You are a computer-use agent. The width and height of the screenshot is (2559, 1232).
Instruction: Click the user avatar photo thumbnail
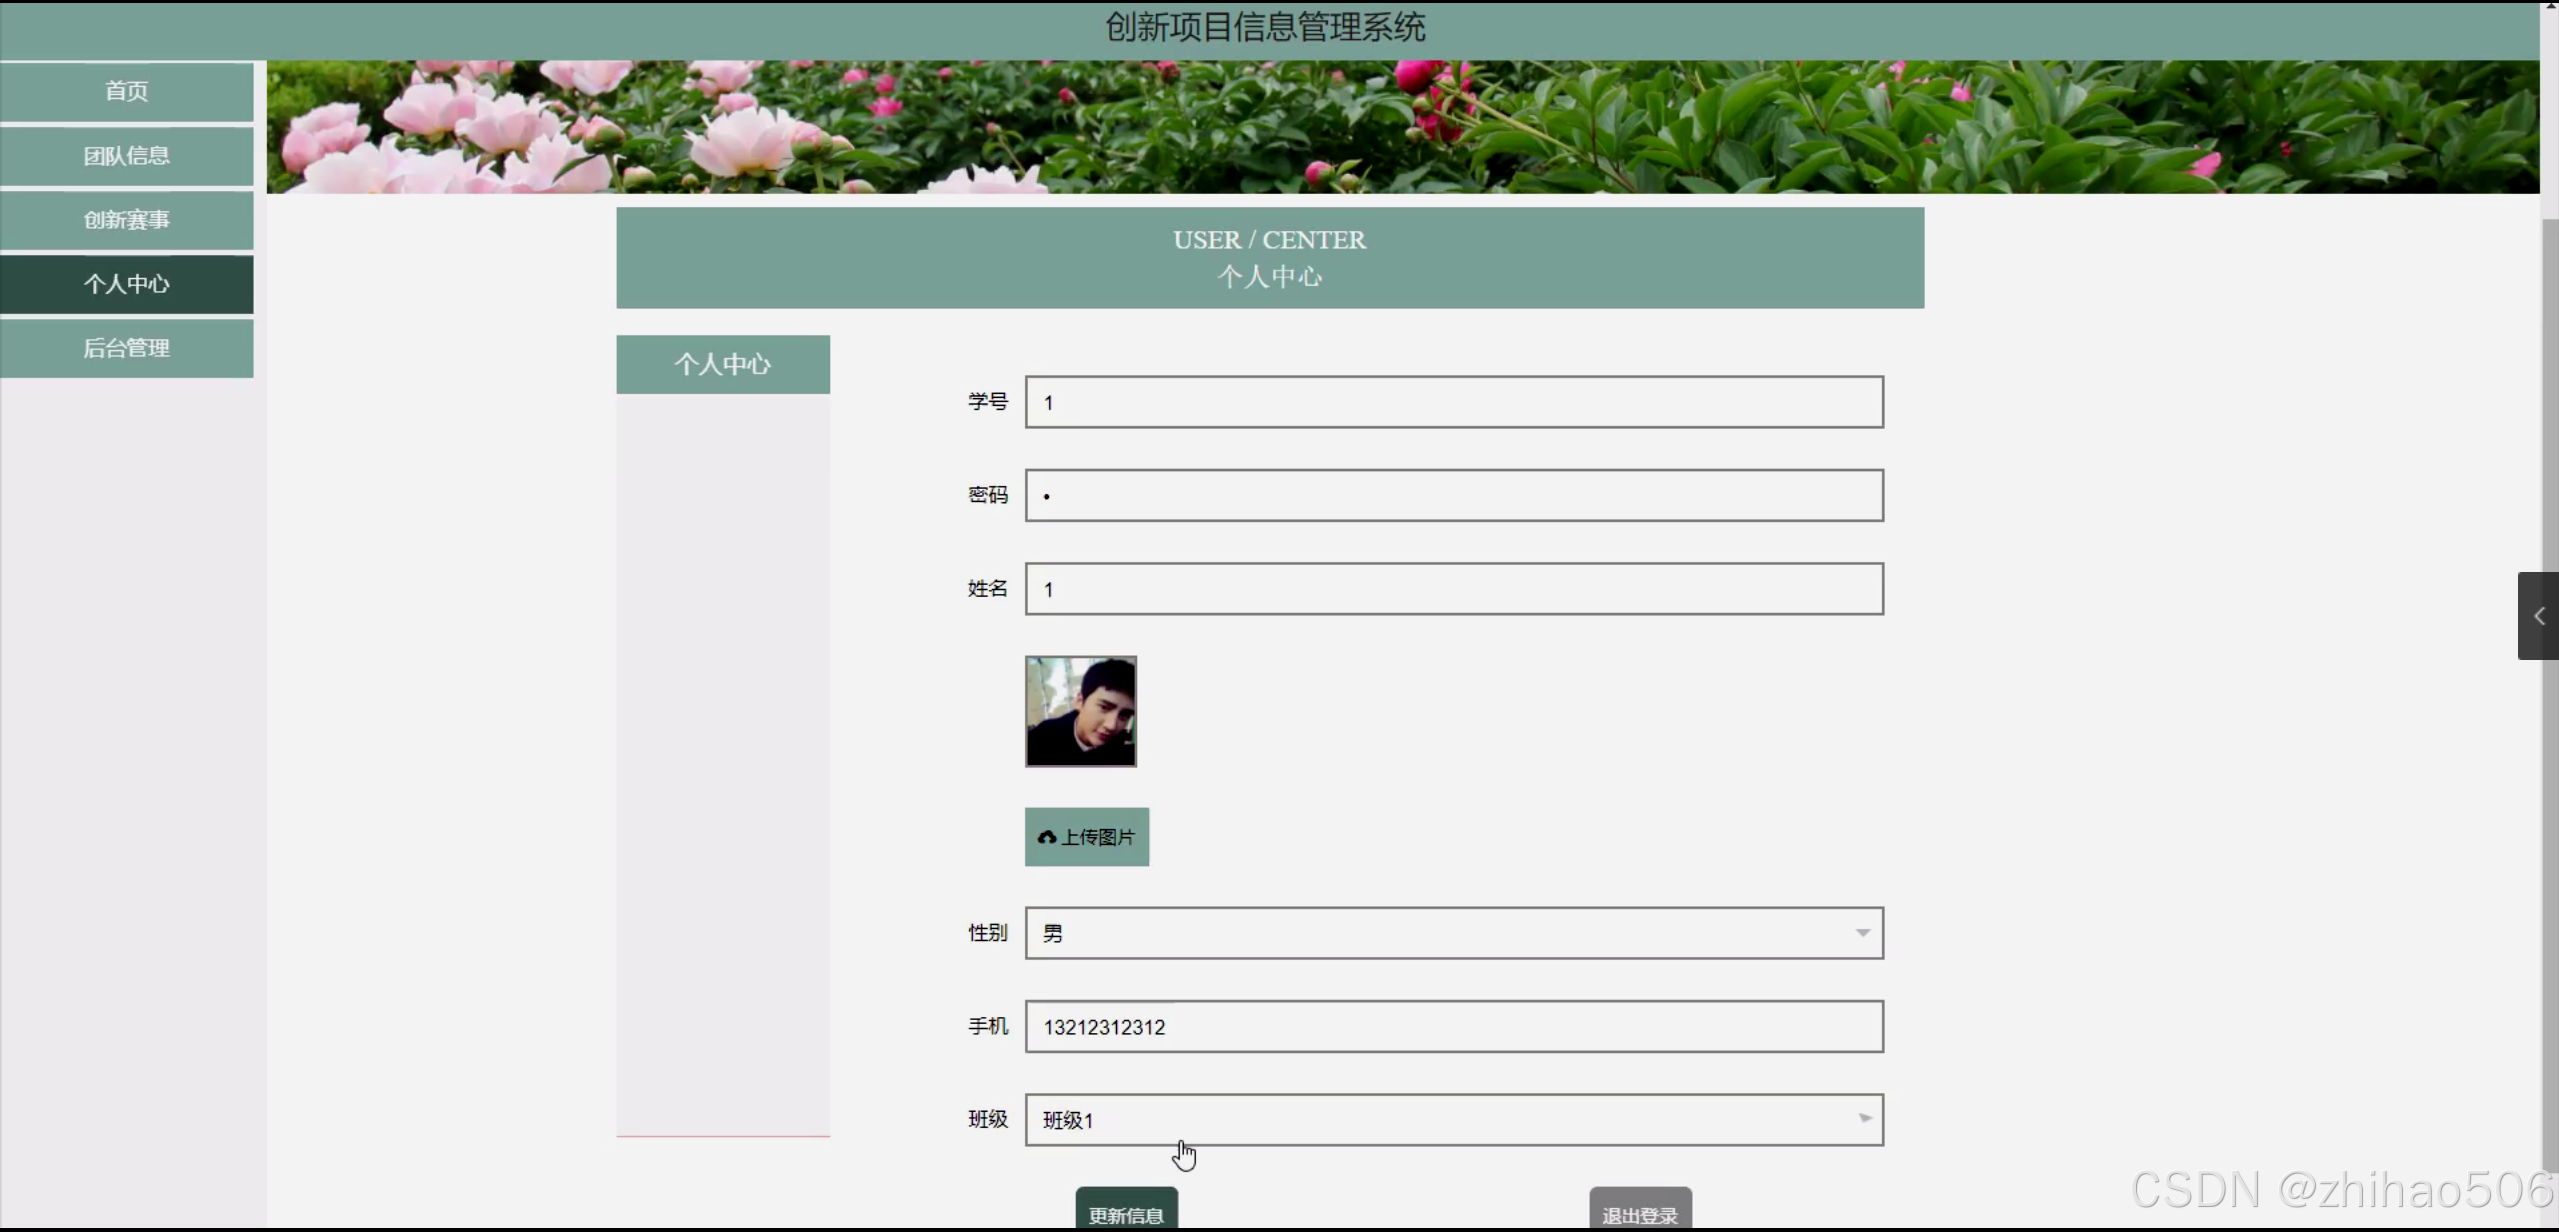point(1080,712)
